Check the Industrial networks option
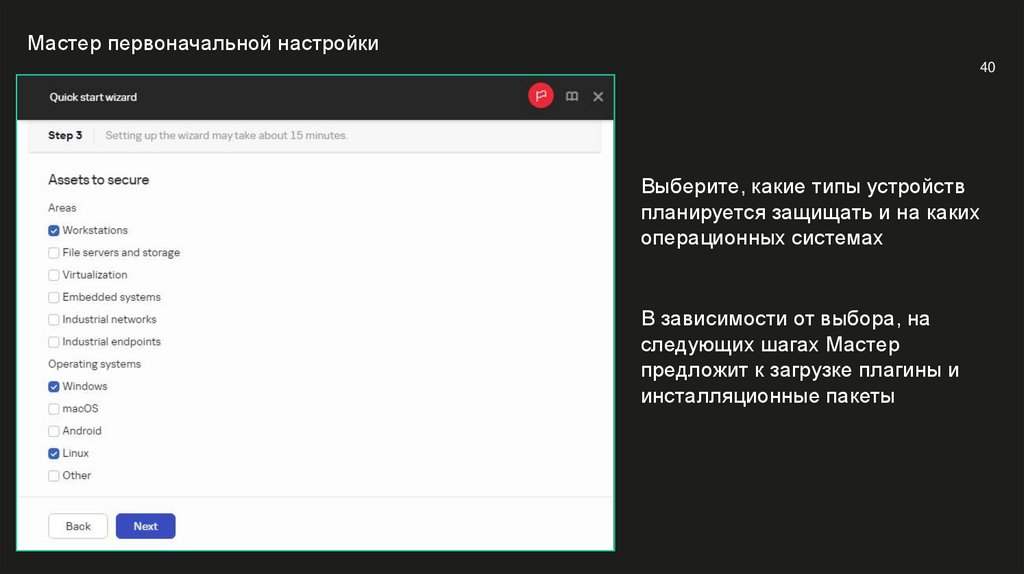 [x=54, y=319]
